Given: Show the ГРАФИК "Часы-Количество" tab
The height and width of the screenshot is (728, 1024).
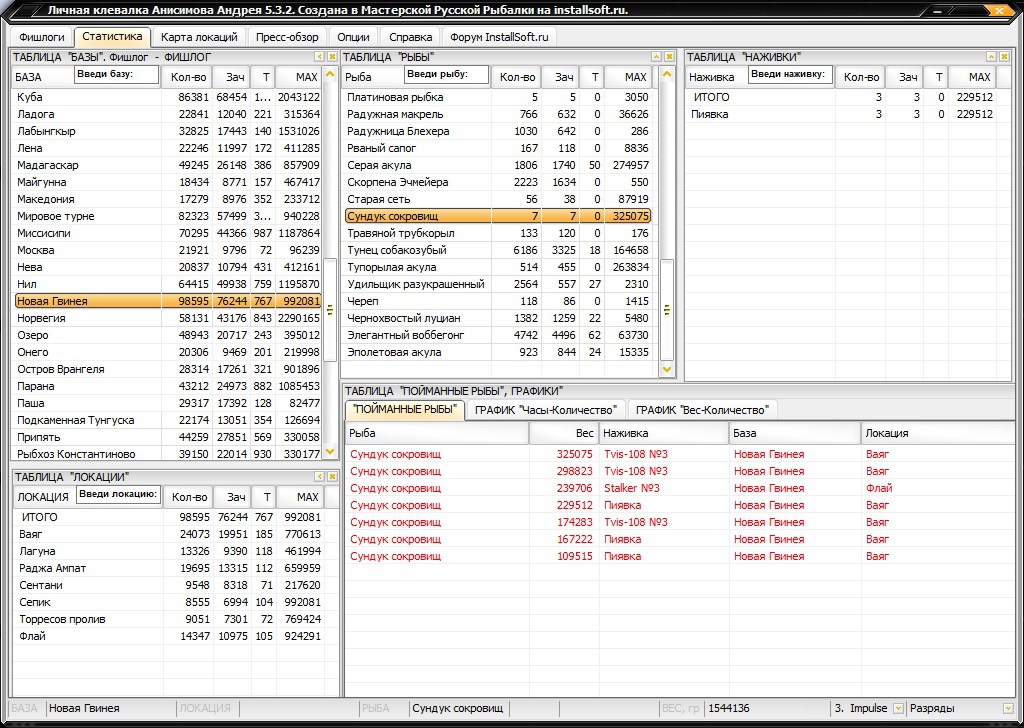Looking at the screenshot, I should coord(545,410).
